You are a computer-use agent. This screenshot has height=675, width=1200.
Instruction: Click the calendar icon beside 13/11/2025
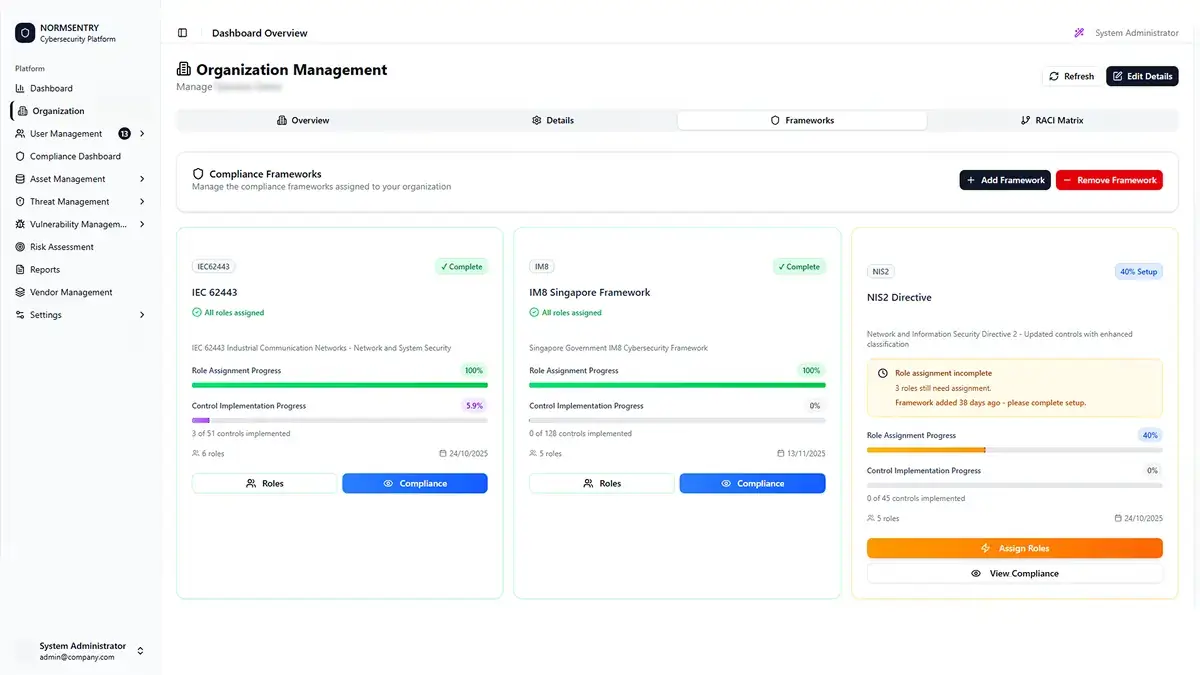[781, 453]
